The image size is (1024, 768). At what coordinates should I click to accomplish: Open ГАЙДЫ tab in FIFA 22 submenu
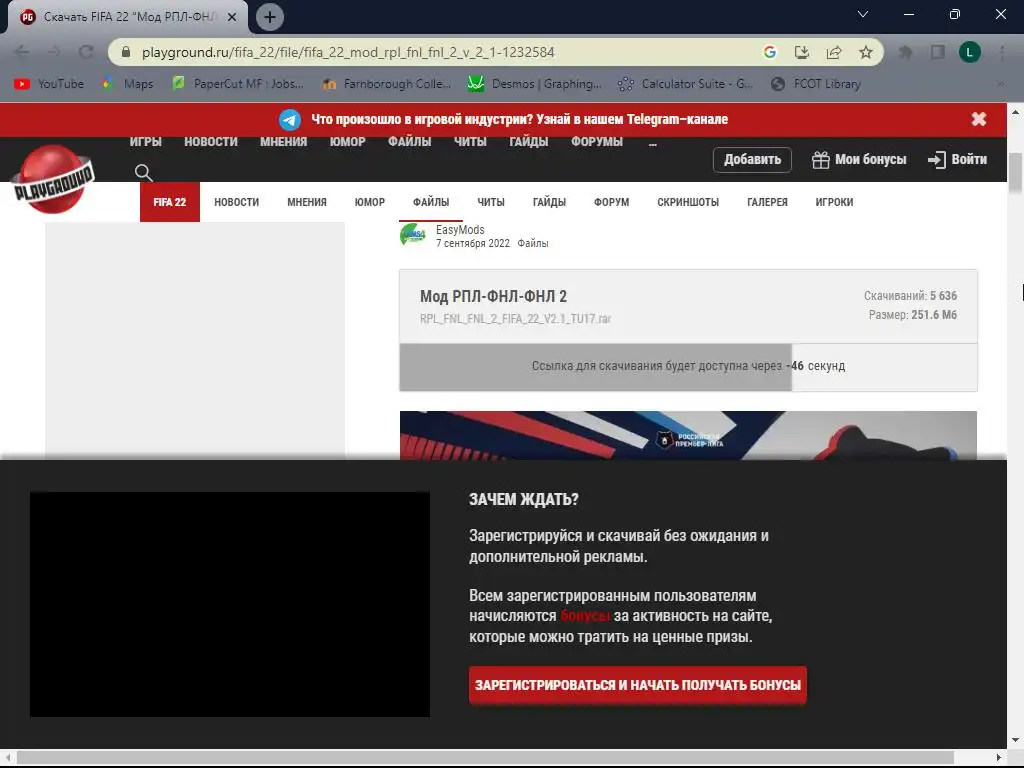point(549,202)
